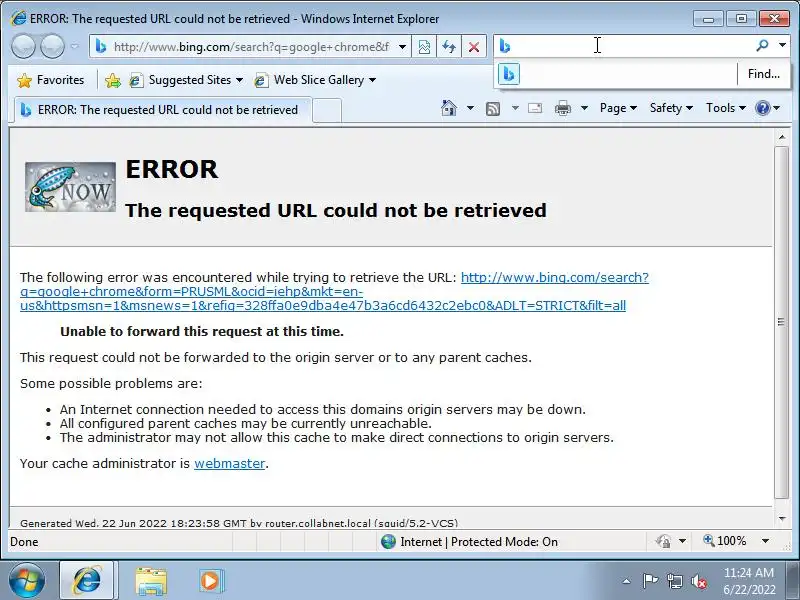Open Windows Explorer folder taskbar icon
The width and height of the screenshot is (800, 600).
coord(151,581)
